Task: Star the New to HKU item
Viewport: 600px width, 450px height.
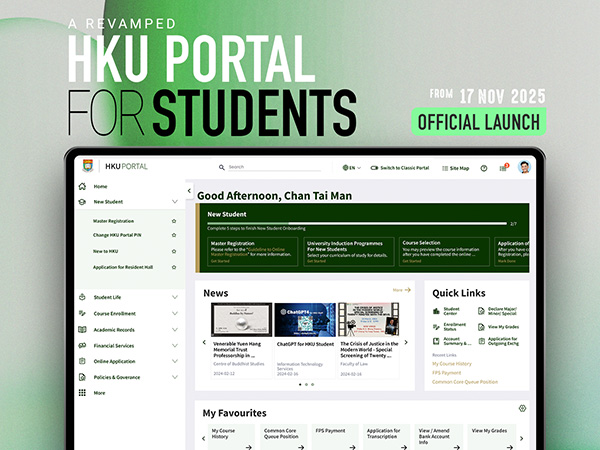Action: (174, 251)
